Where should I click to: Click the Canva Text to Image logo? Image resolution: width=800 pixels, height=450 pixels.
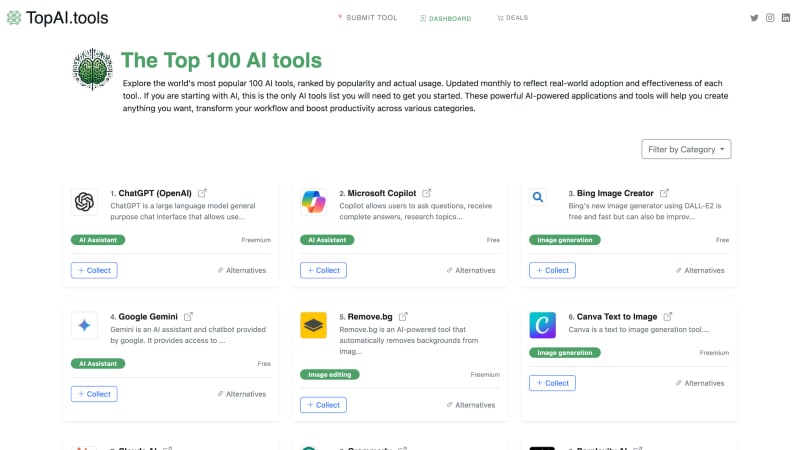click(x=543, y=326)
